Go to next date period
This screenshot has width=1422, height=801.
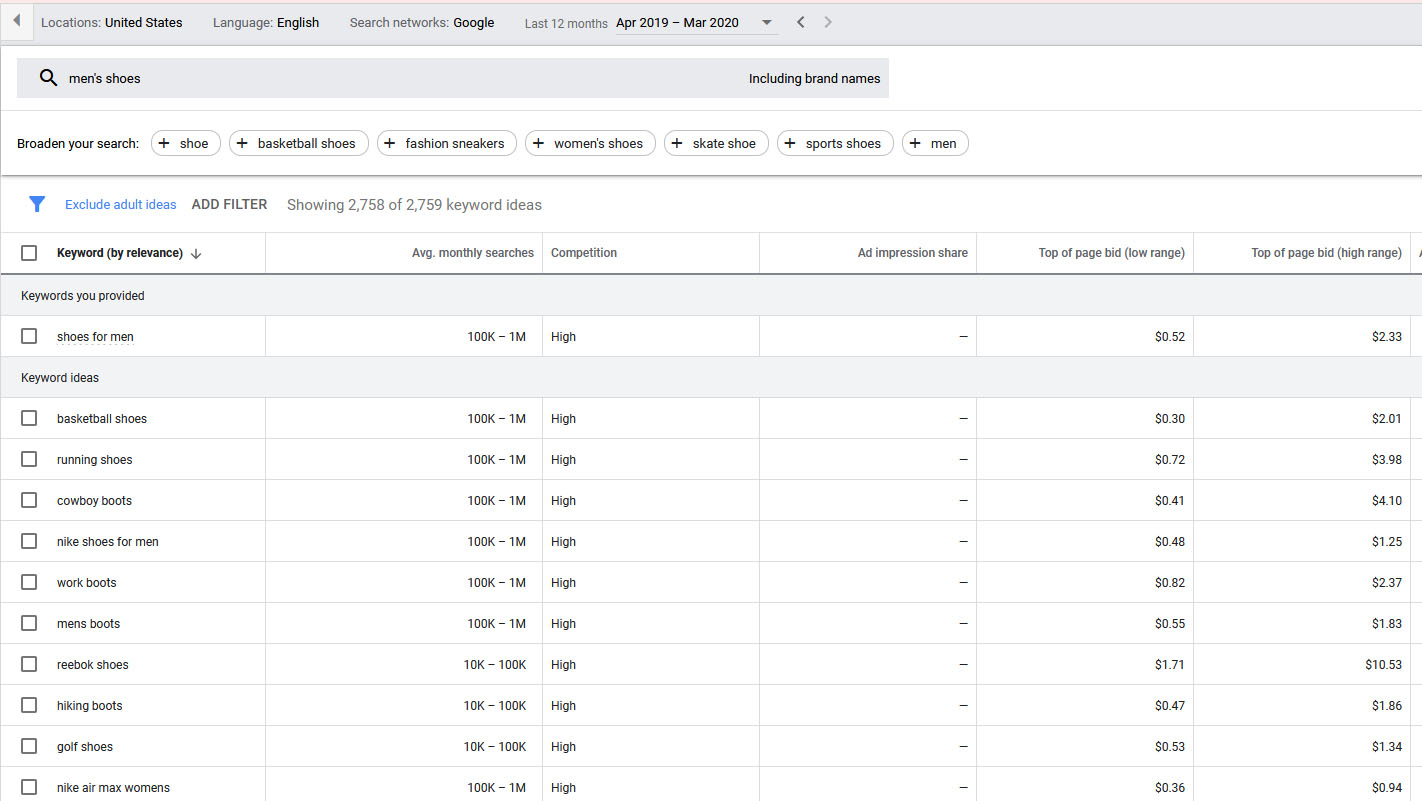(x=828, y=22)
